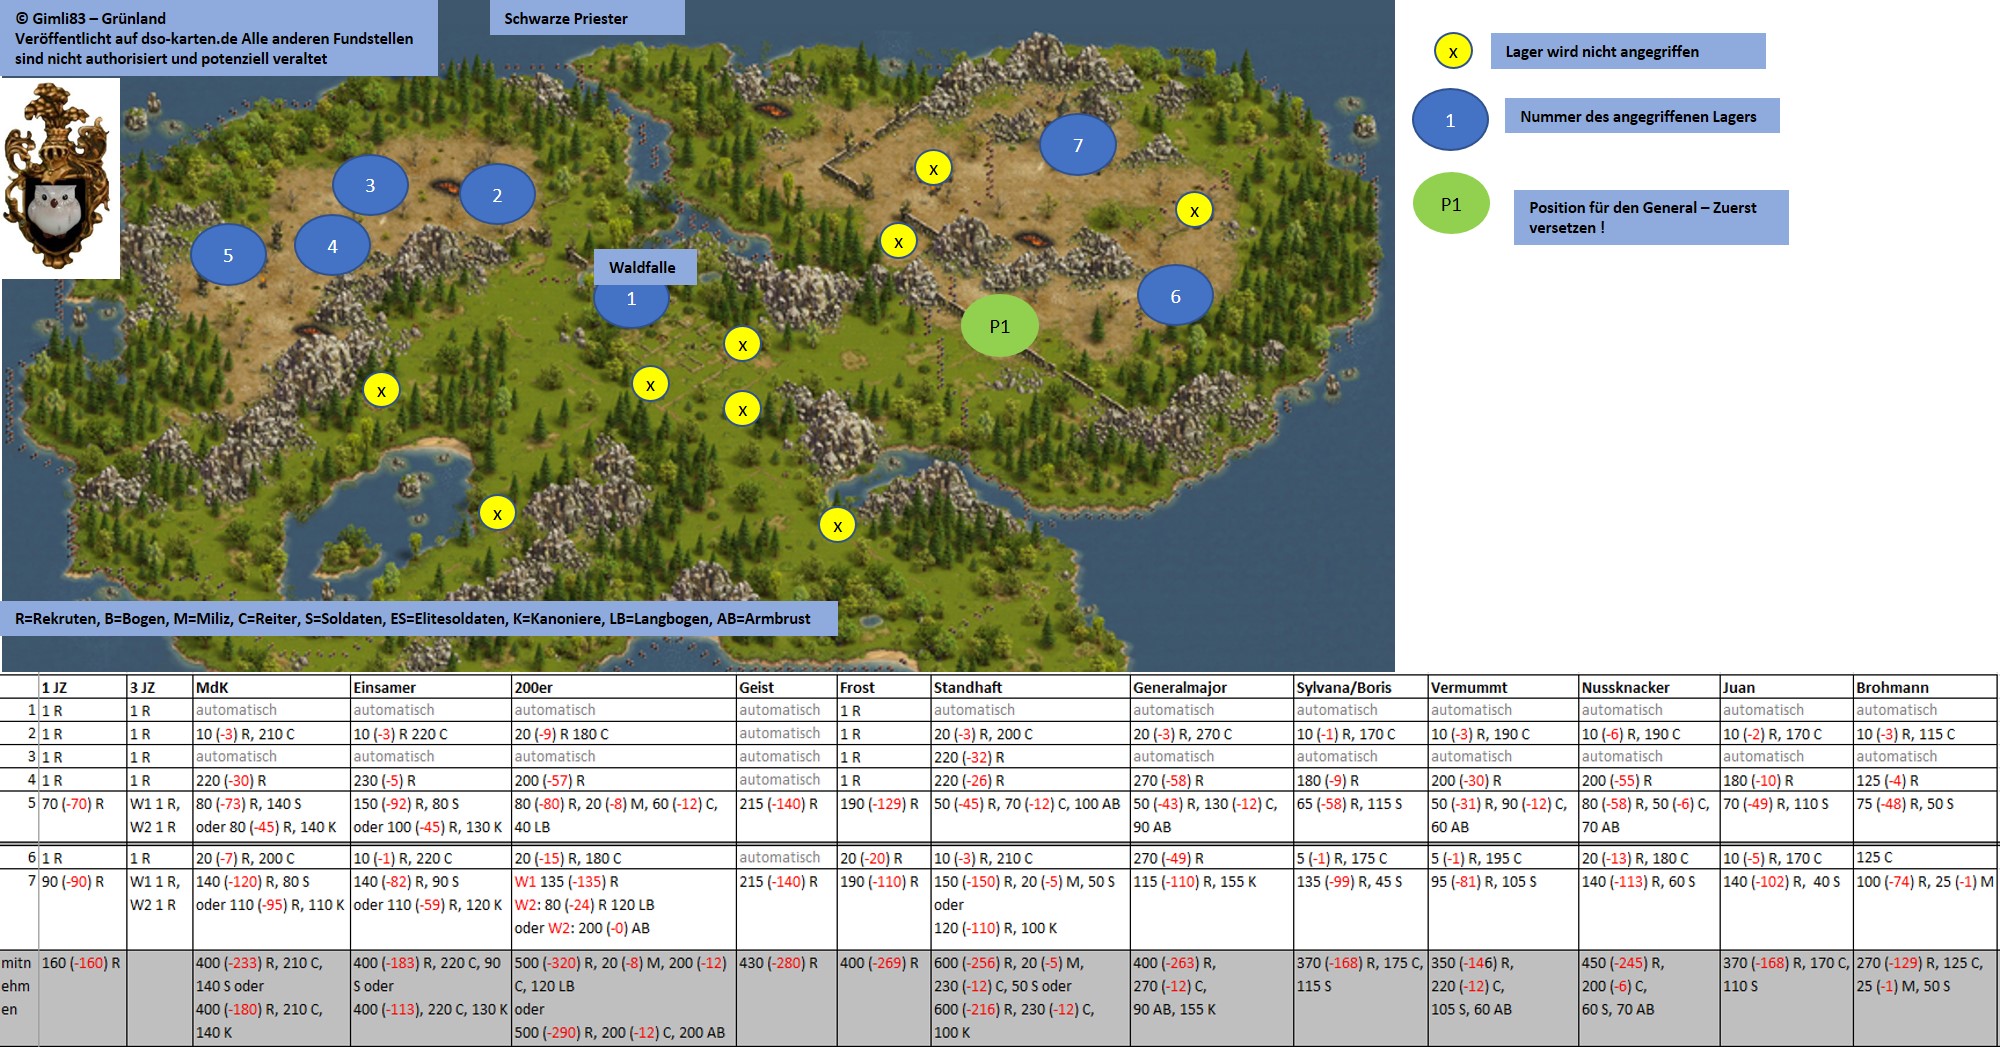Click the cell '10 (-3) R, 210 C' under MdK
The image size is (2000, 1047).
click(x=271, y=734)
